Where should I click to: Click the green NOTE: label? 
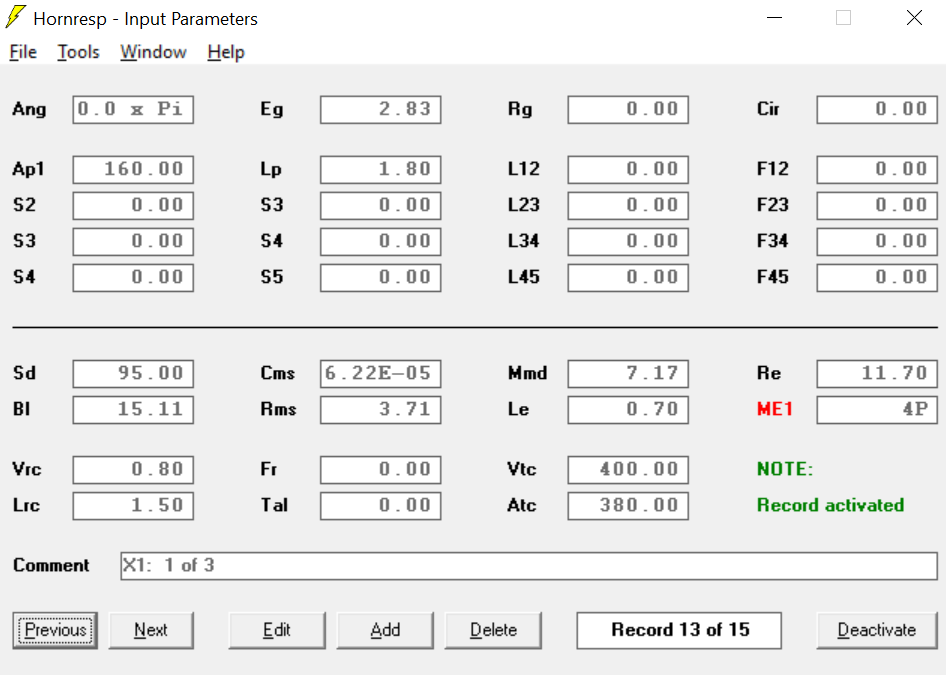tap(785, 469)
